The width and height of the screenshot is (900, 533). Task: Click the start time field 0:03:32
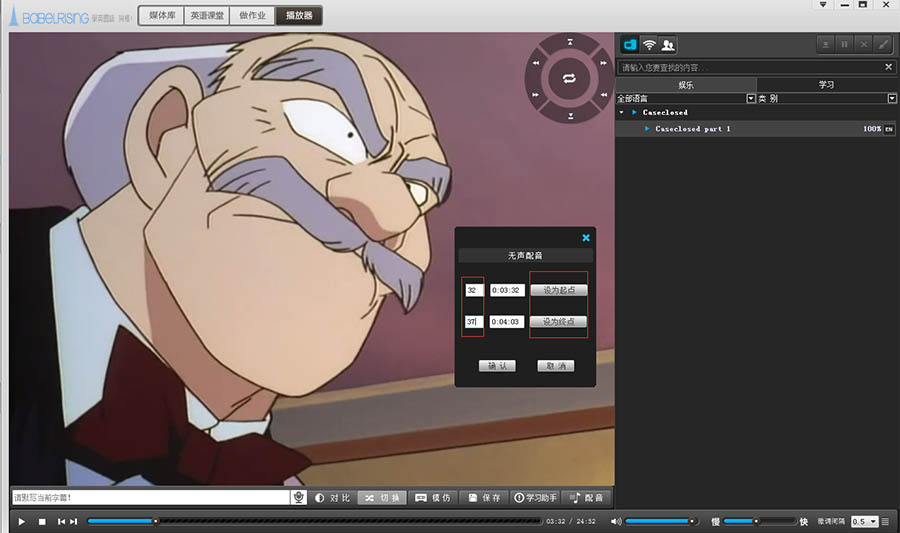(x=507, y=290)
